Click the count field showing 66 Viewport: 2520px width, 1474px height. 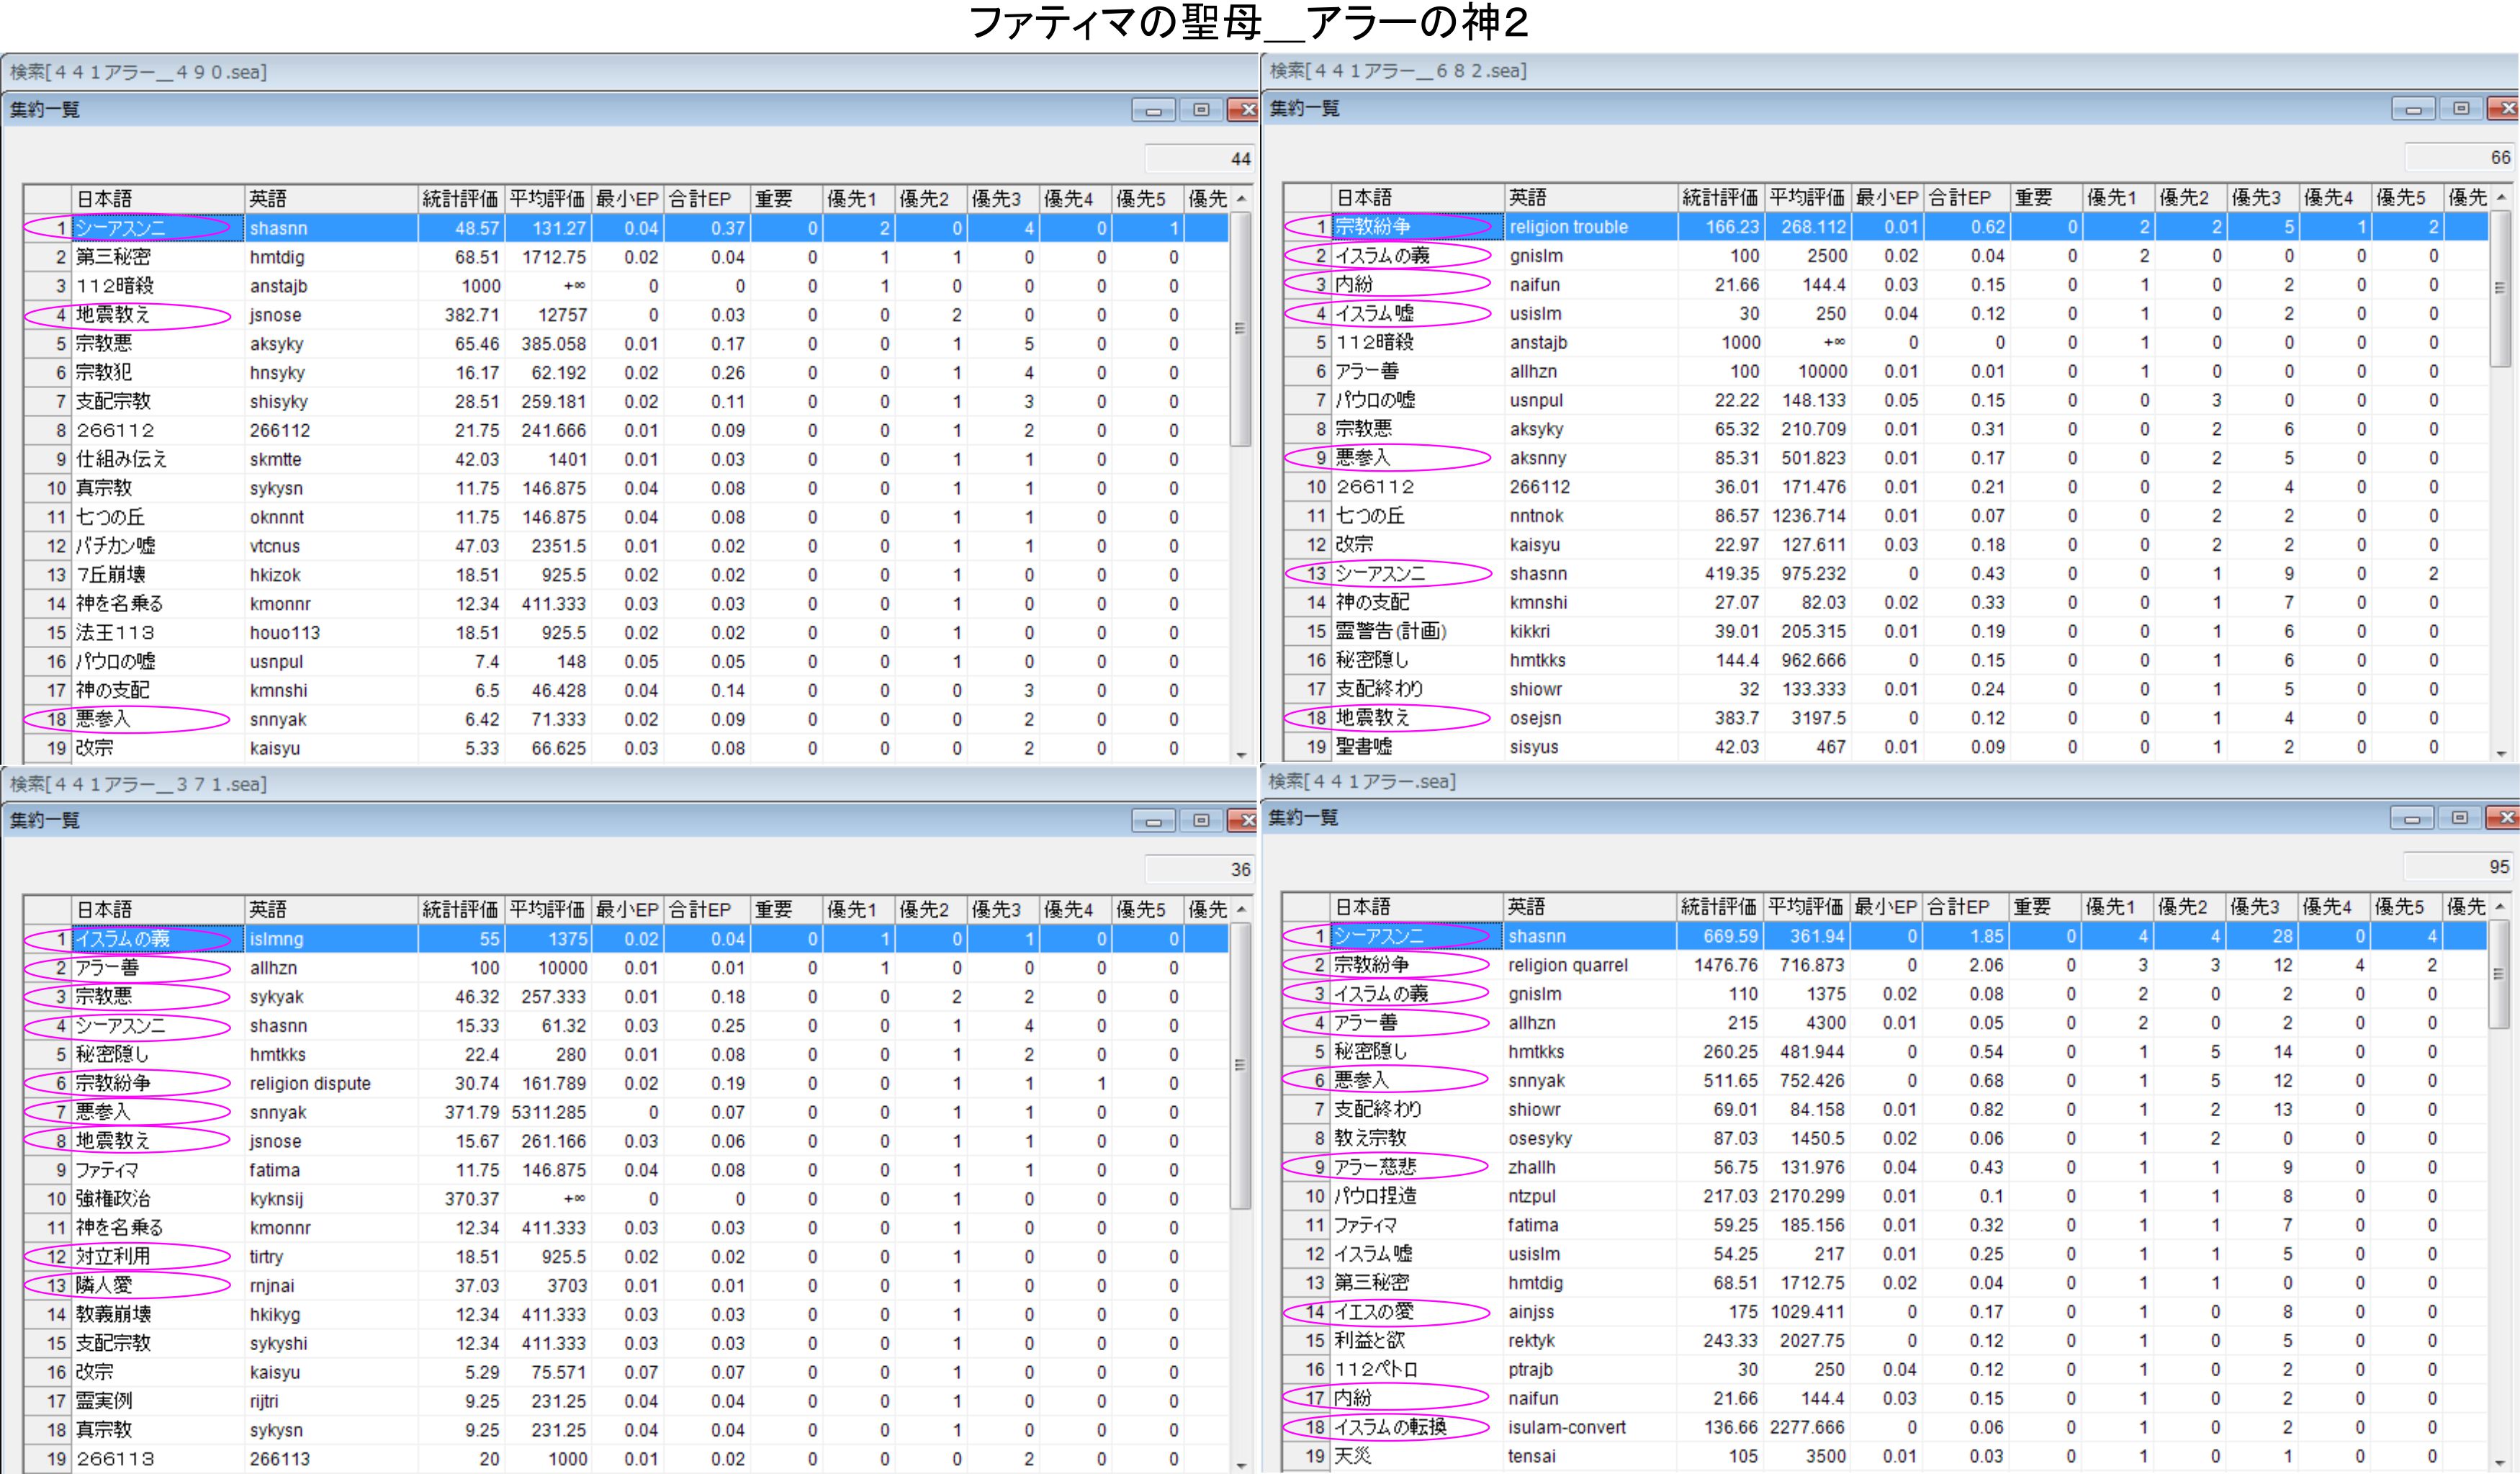click(x=2460, y=157)
